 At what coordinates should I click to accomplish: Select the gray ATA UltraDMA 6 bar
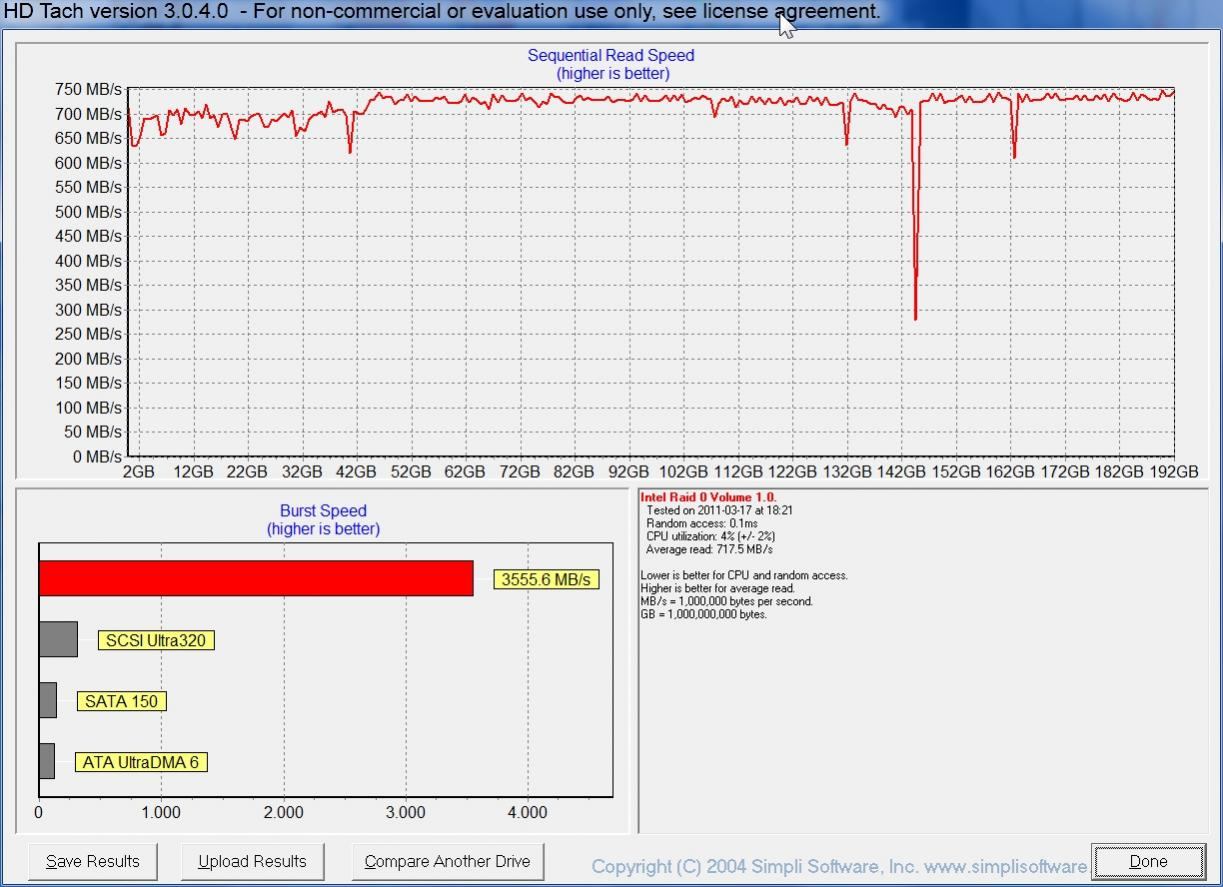[x=47, y=761]
